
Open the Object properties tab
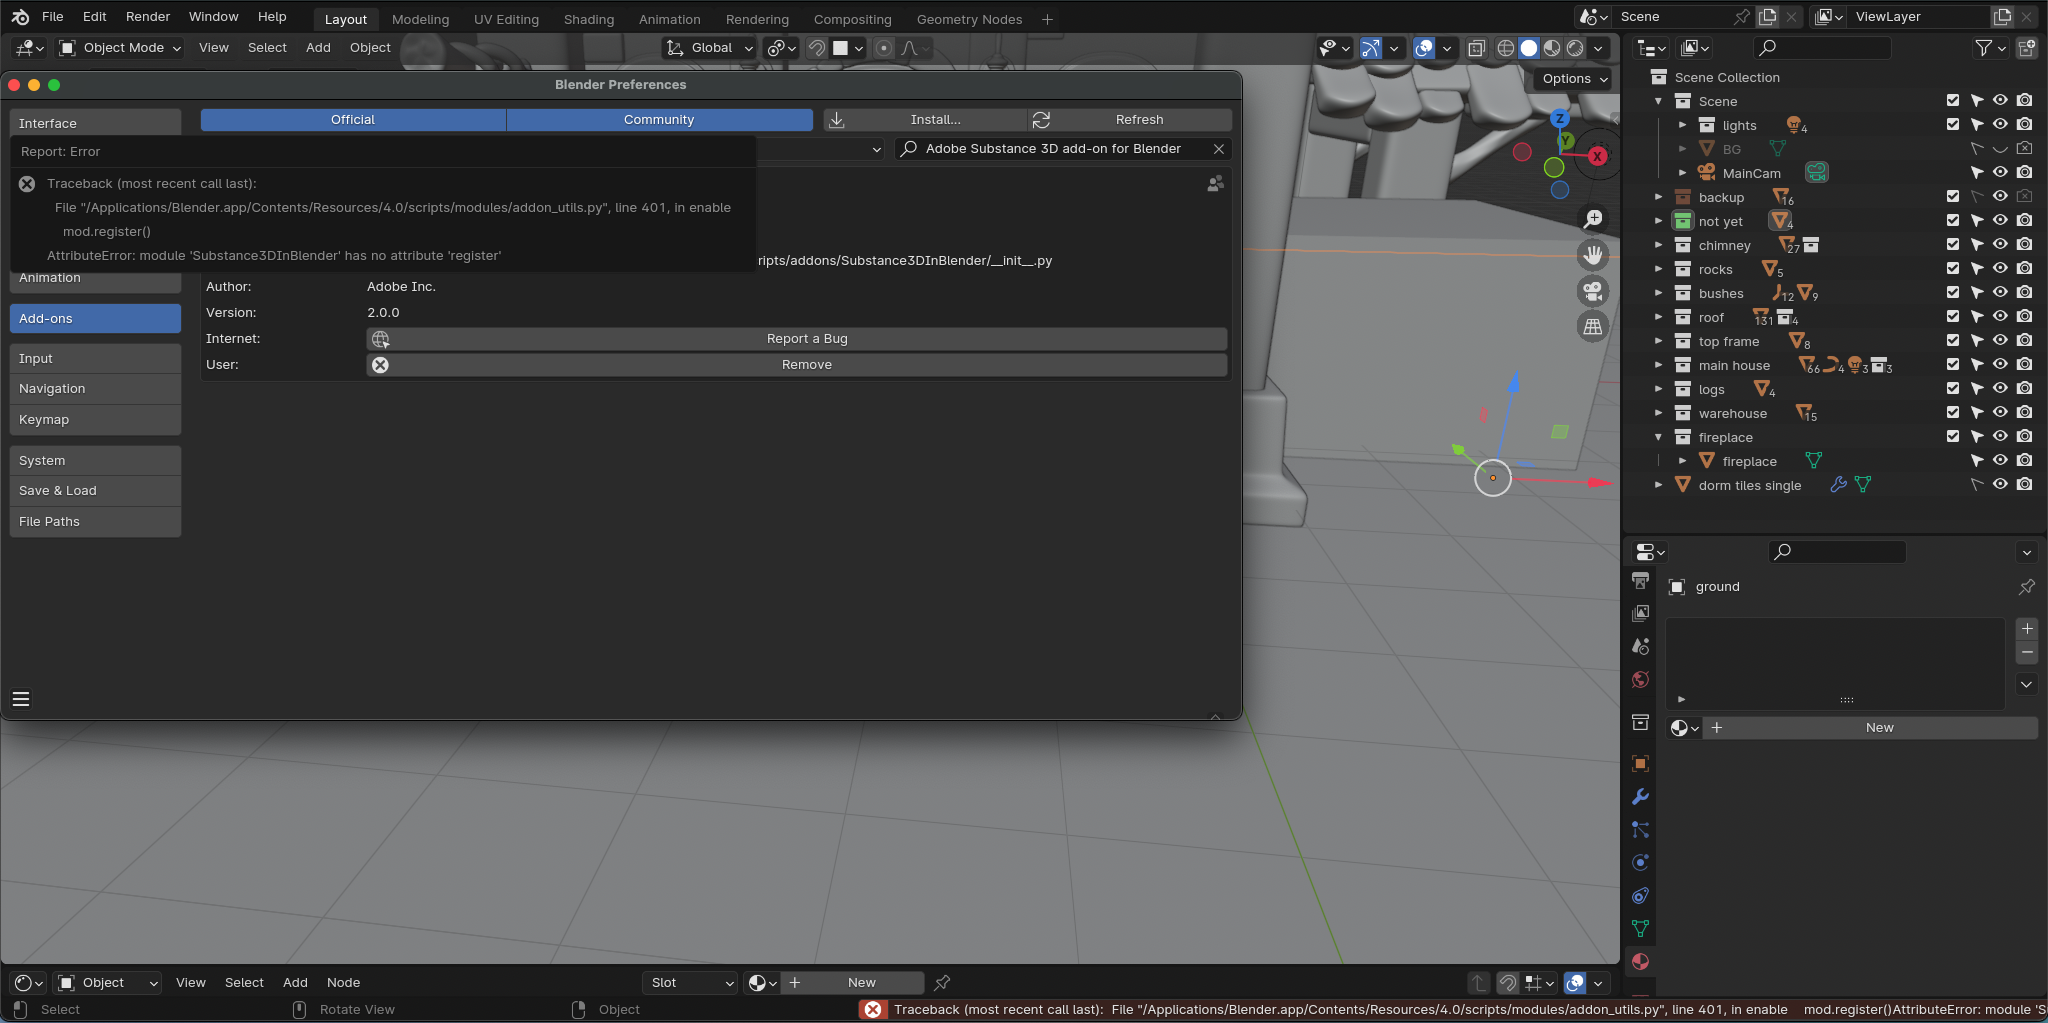(1640, 764)
